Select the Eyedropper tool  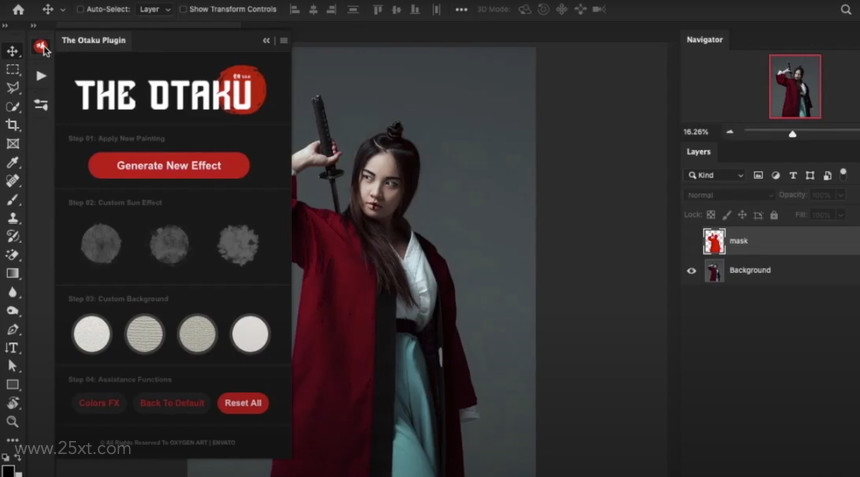12,162
